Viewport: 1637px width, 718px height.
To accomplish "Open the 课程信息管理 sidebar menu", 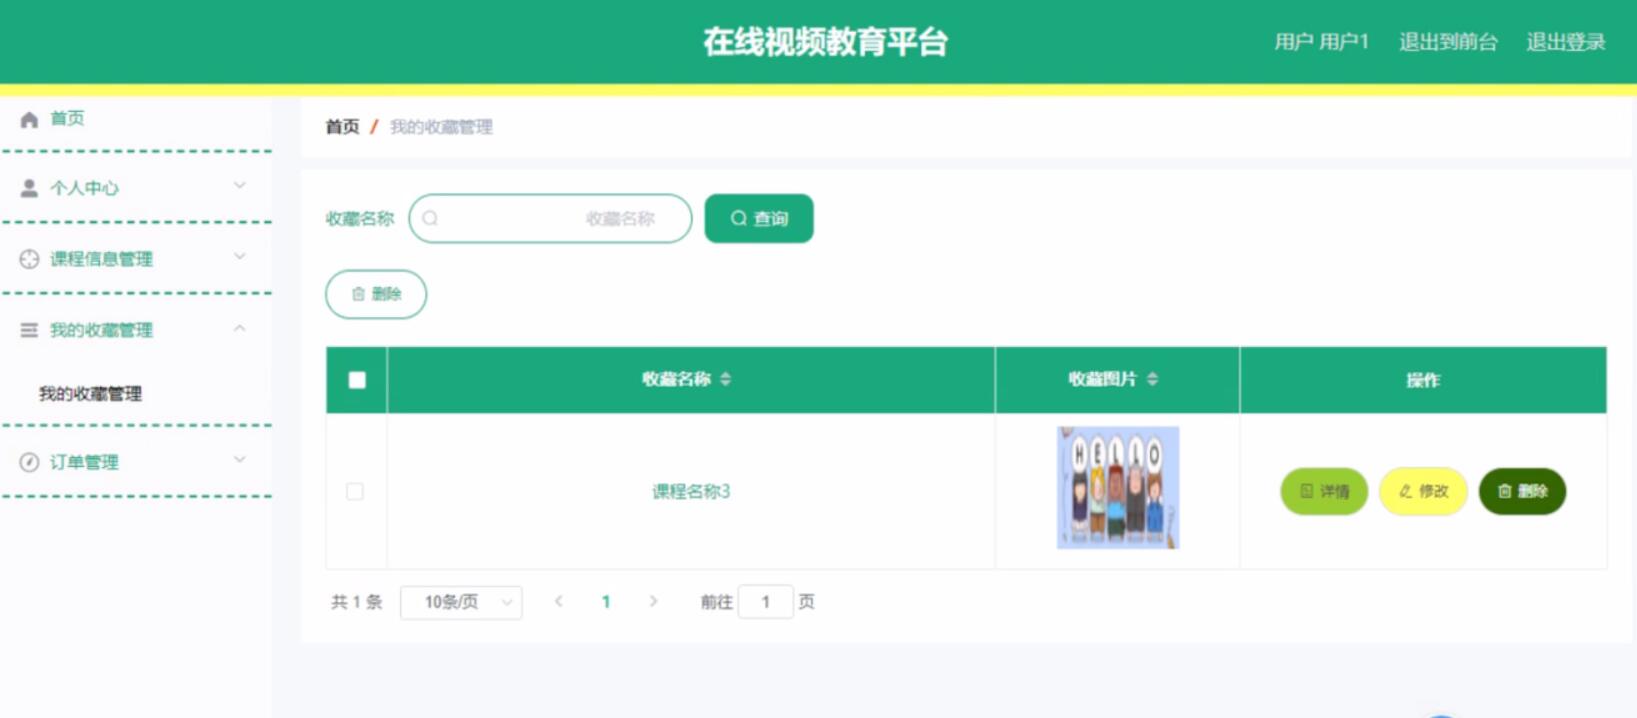I will pos(136,259).
